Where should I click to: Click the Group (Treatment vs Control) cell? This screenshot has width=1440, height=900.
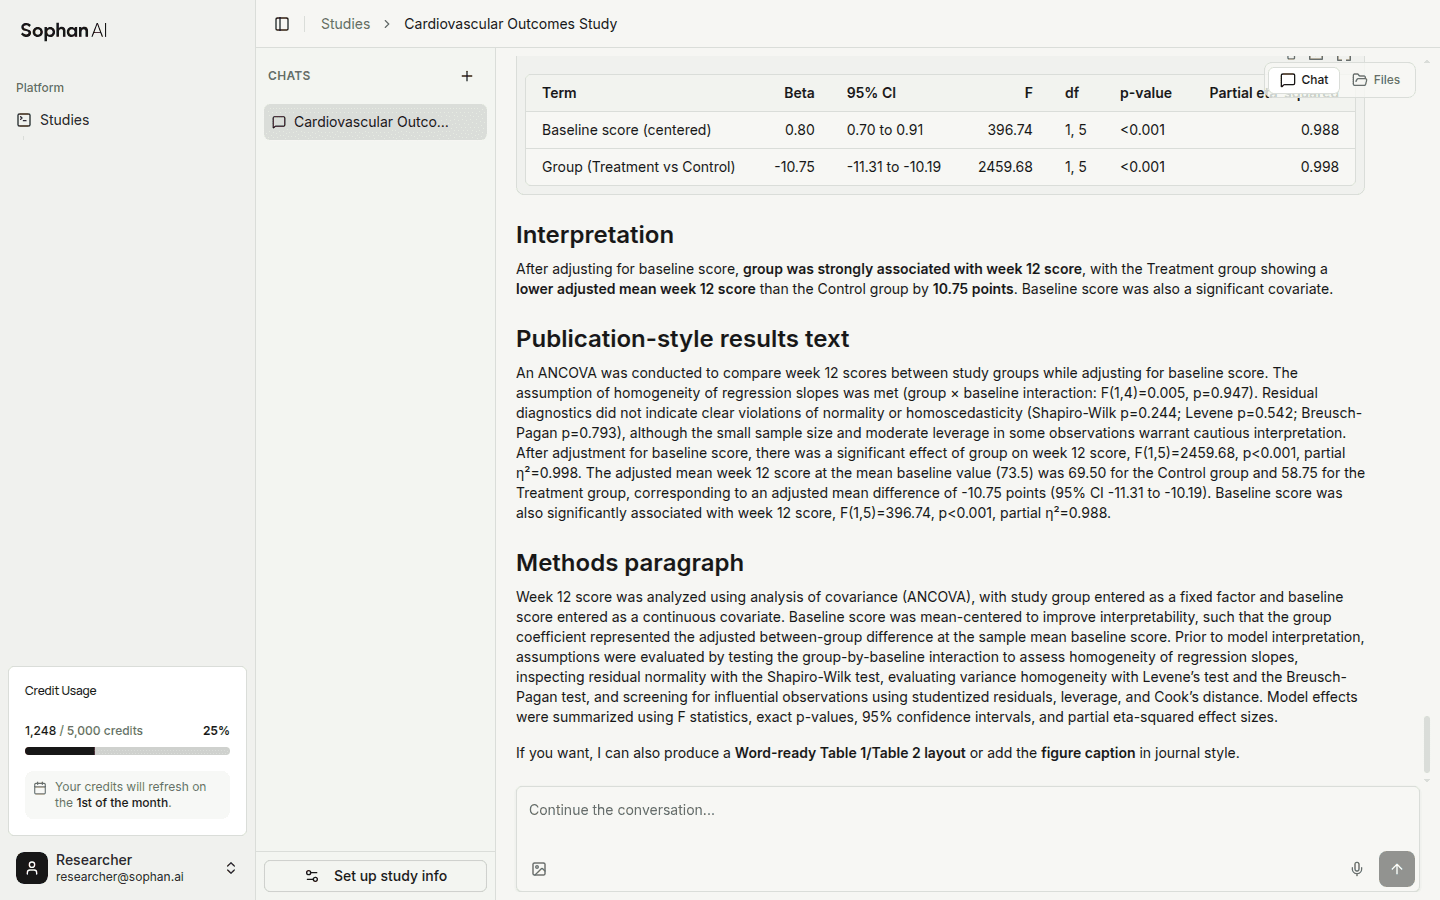(638, 167)
